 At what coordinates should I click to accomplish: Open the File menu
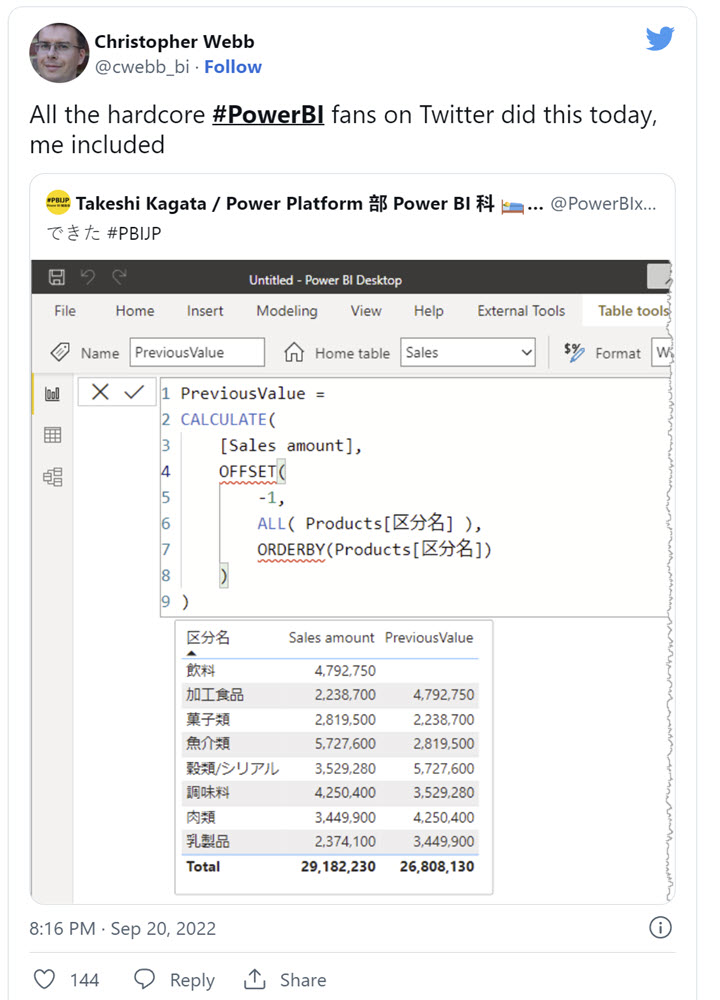tap(65, 311)
